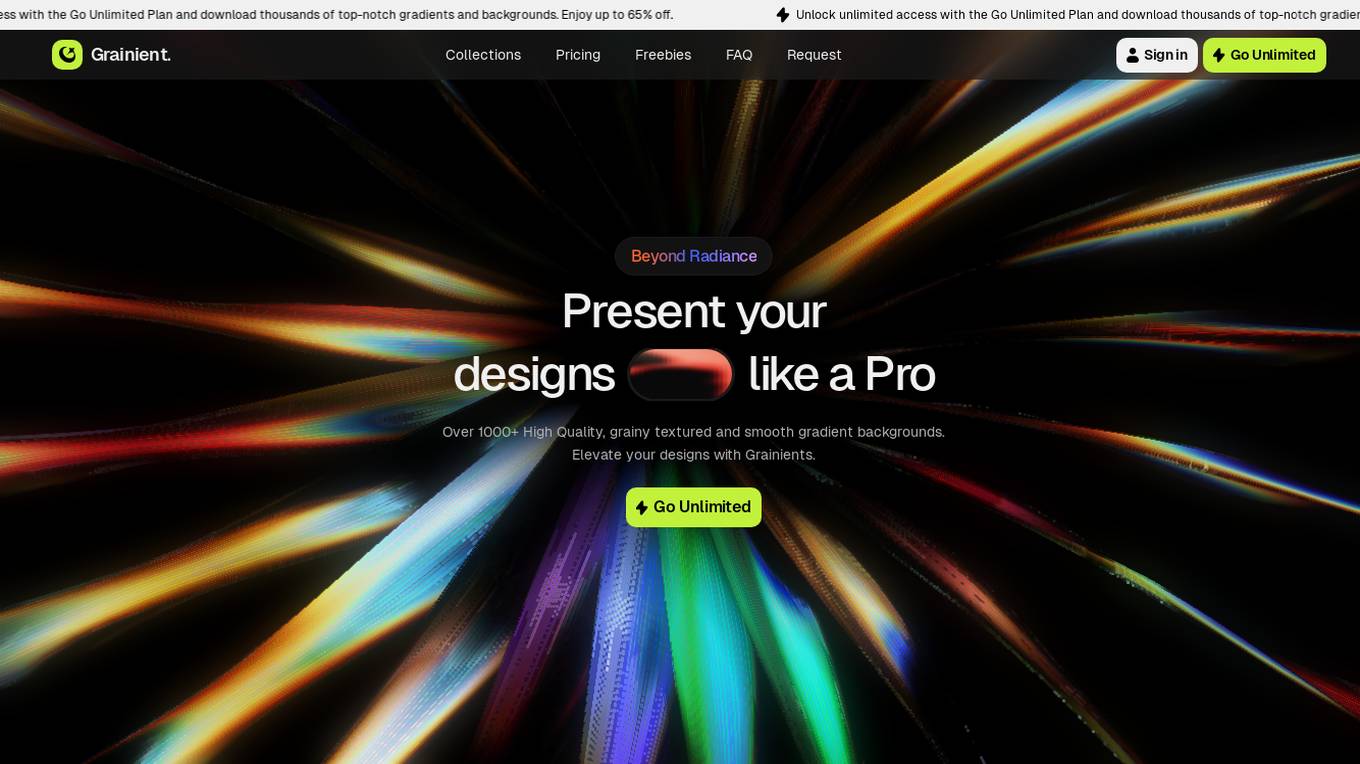Click the Beyond Radiance badge

point(694,256)
